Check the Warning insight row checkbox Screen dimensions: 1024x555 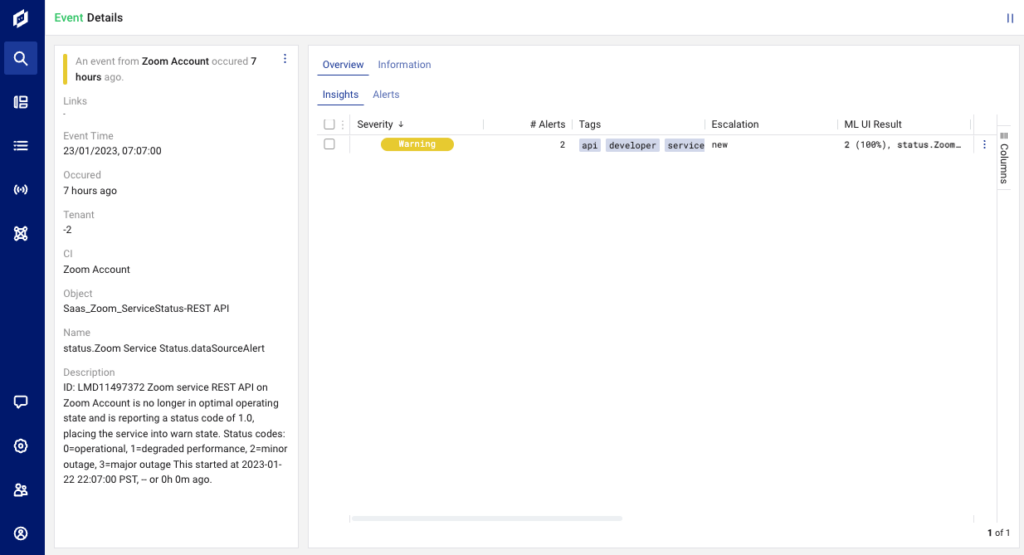pyautogui.click(x=329, y=144)
